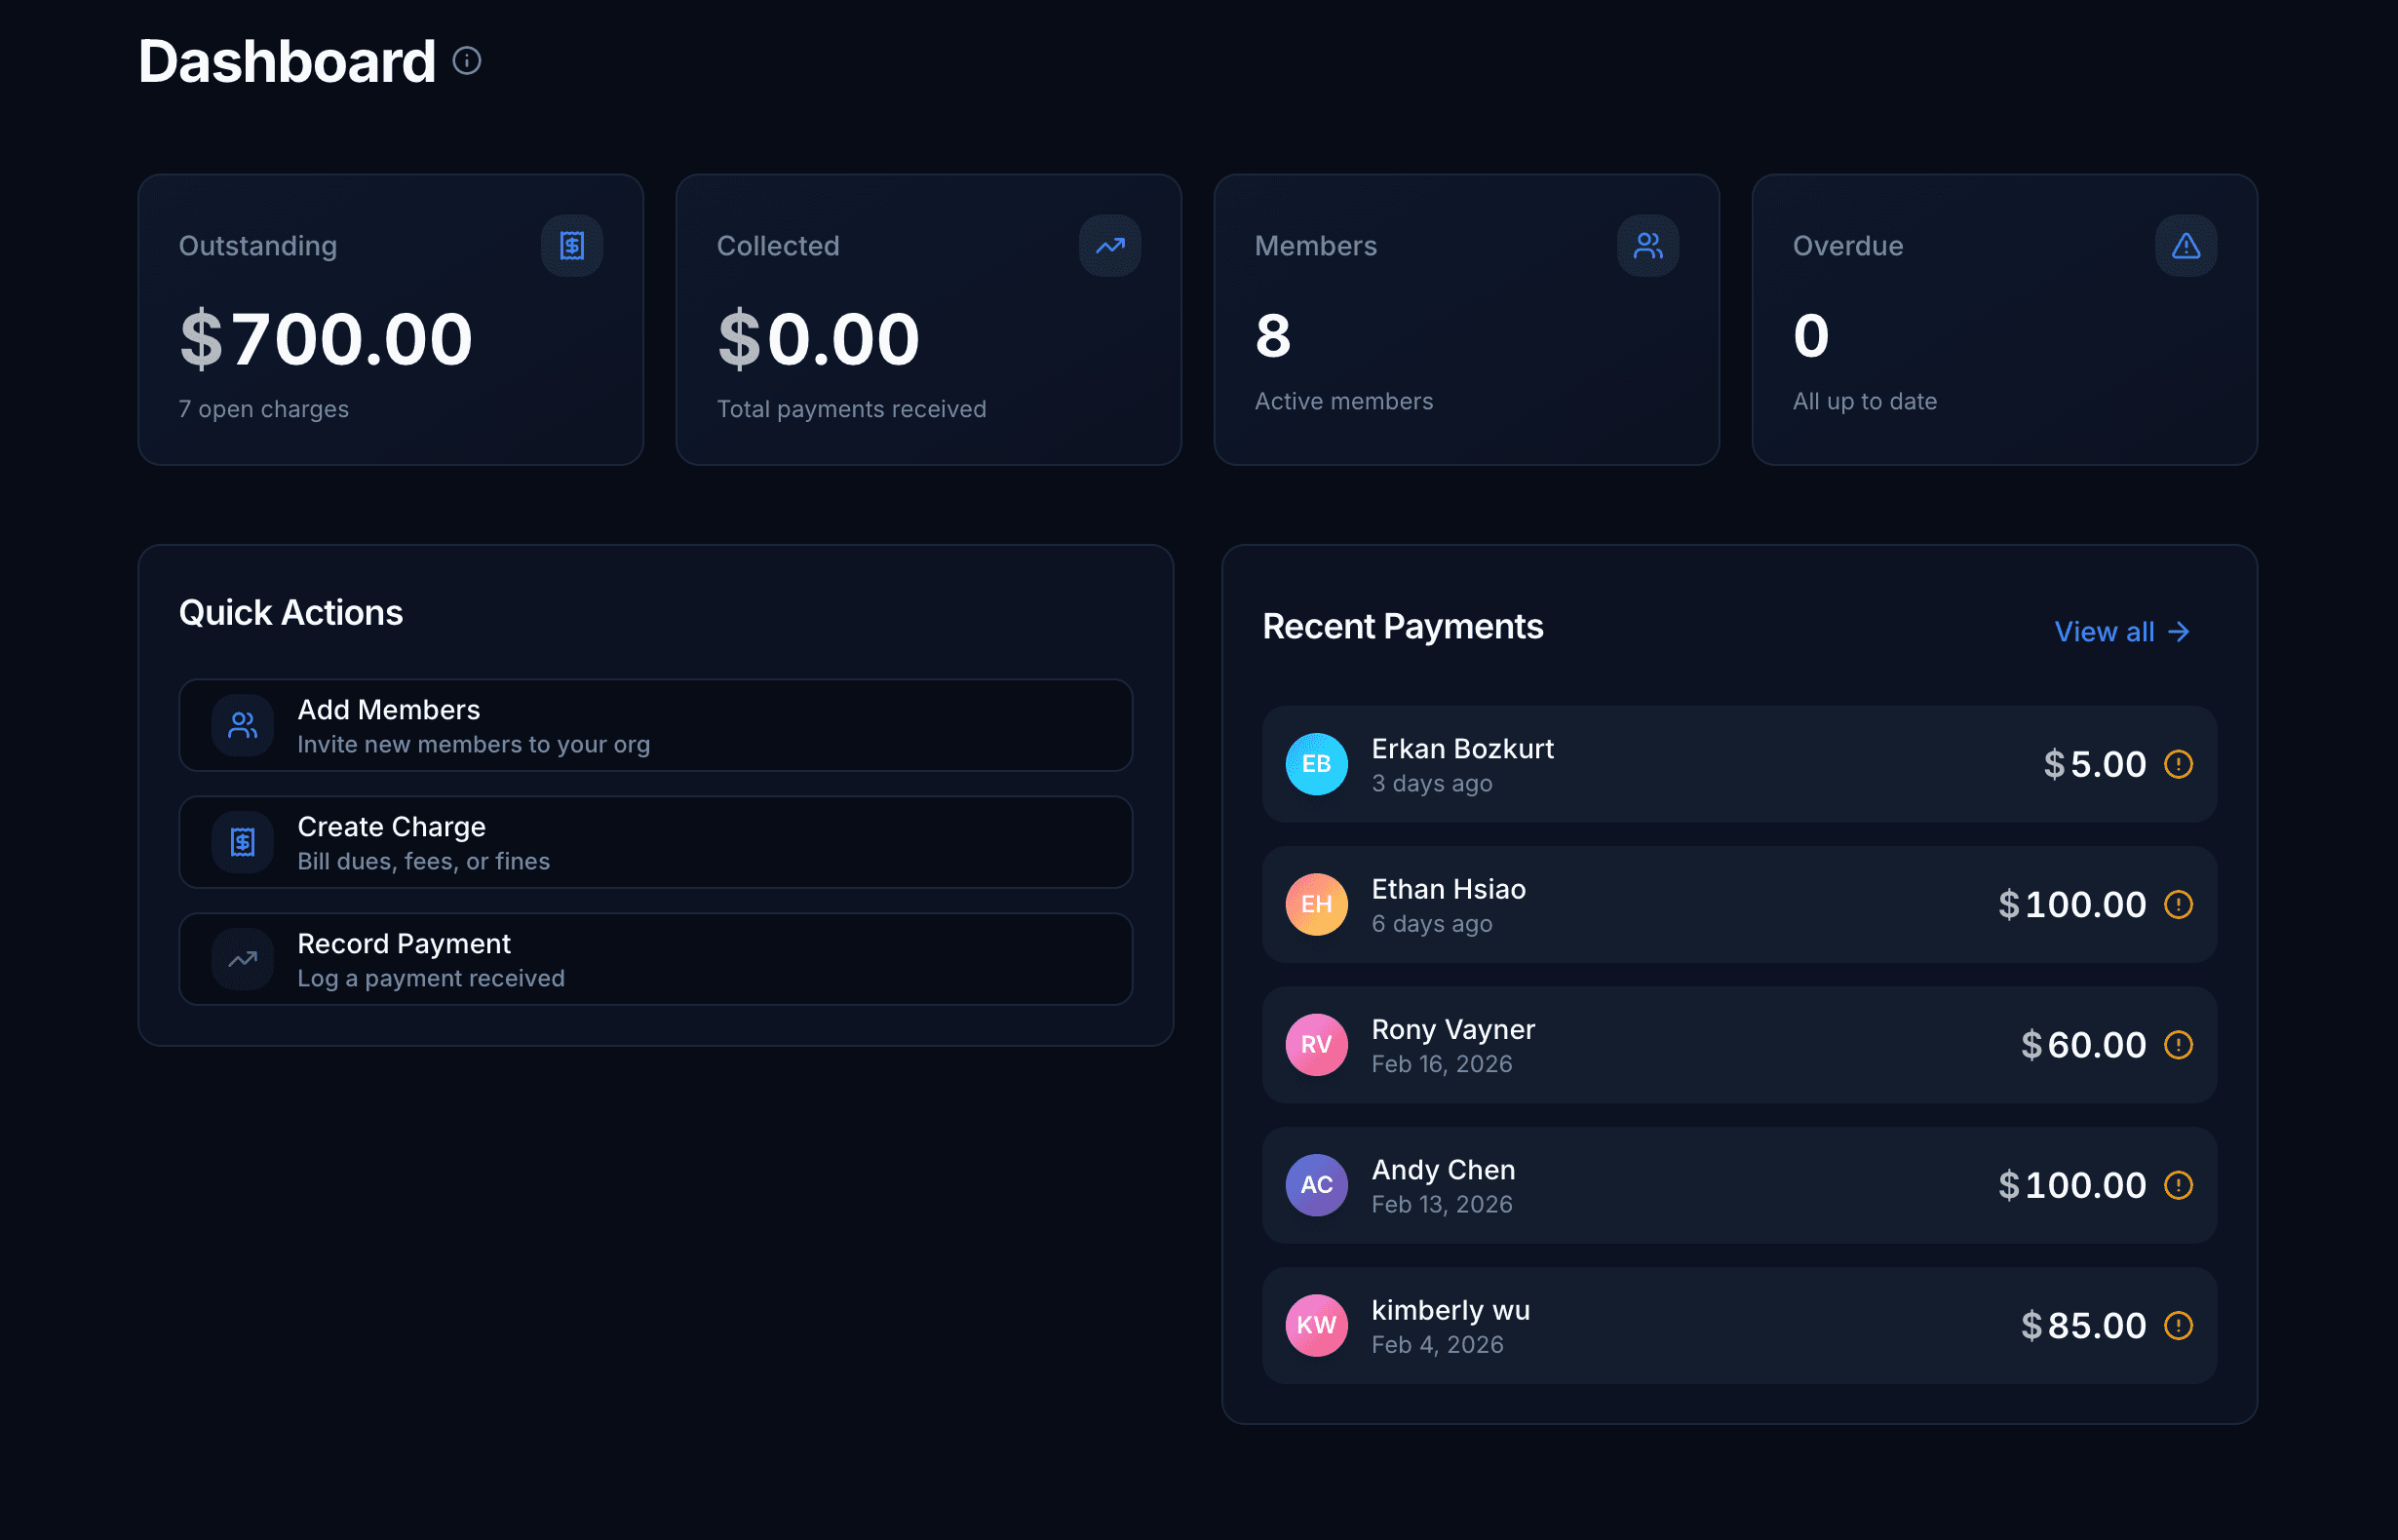
Task: Select the Create Charge quick action
Action: coord(655,842)
